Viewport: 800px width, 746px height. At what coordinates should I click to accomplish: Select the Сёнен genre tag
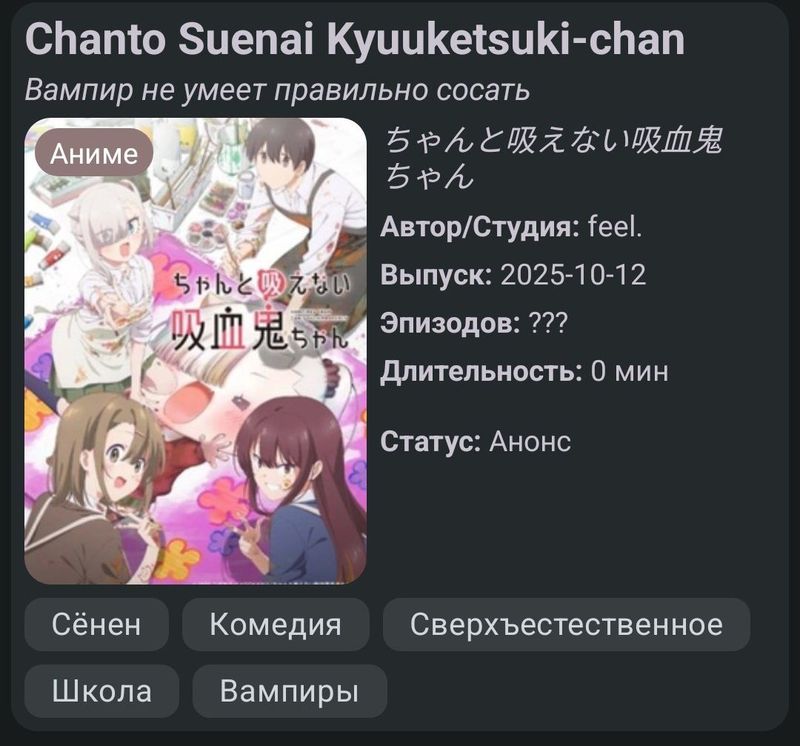(x=96, y=625)
